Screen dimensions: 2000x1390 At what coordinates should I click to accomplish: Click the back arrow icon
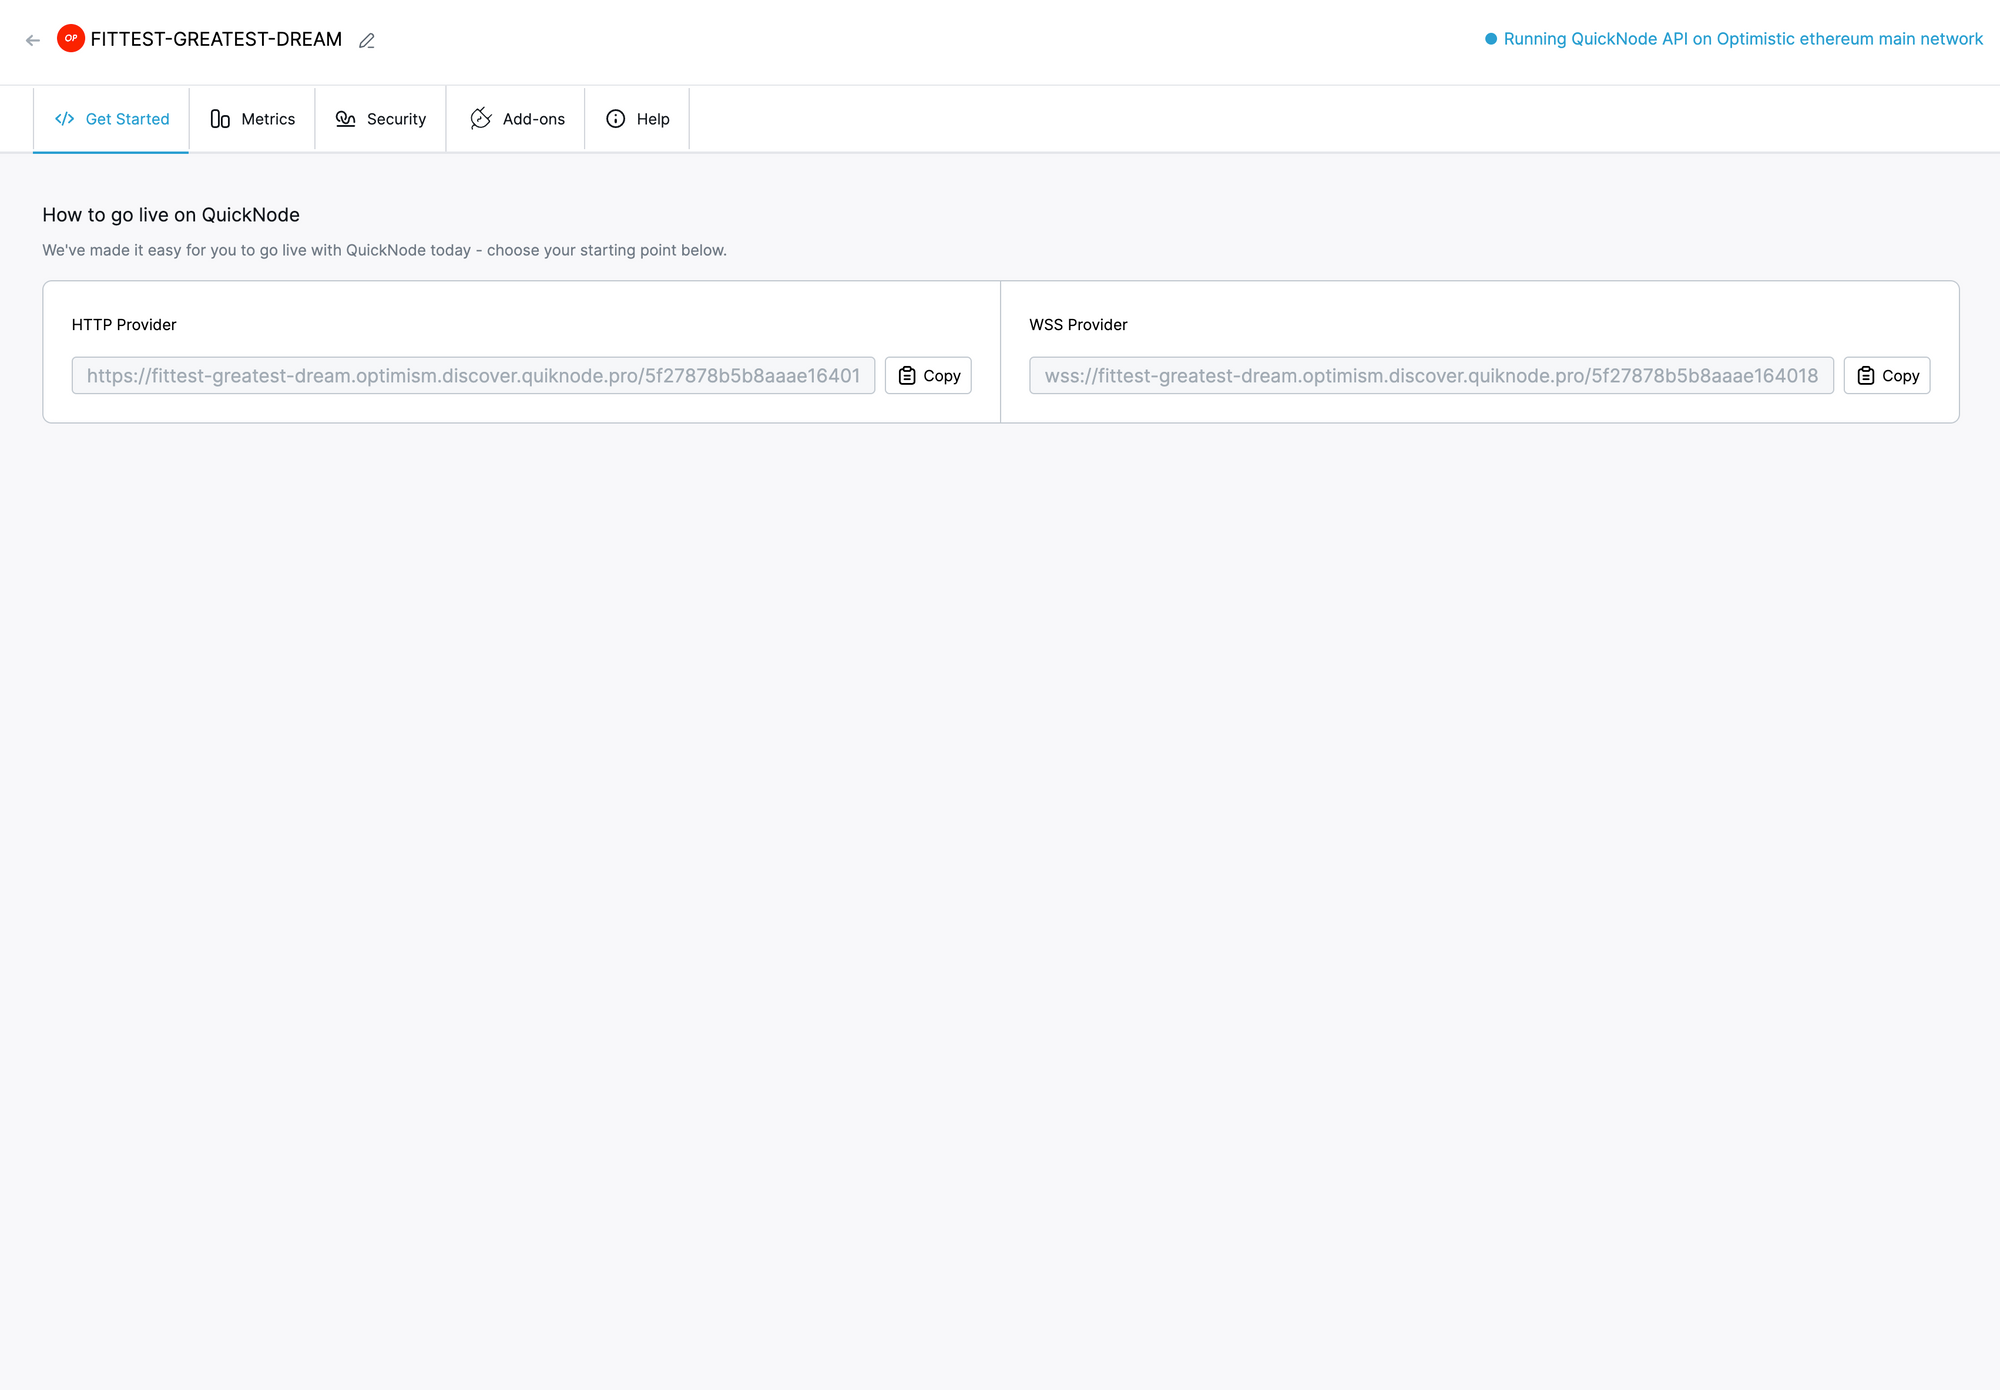coord(33,41)
